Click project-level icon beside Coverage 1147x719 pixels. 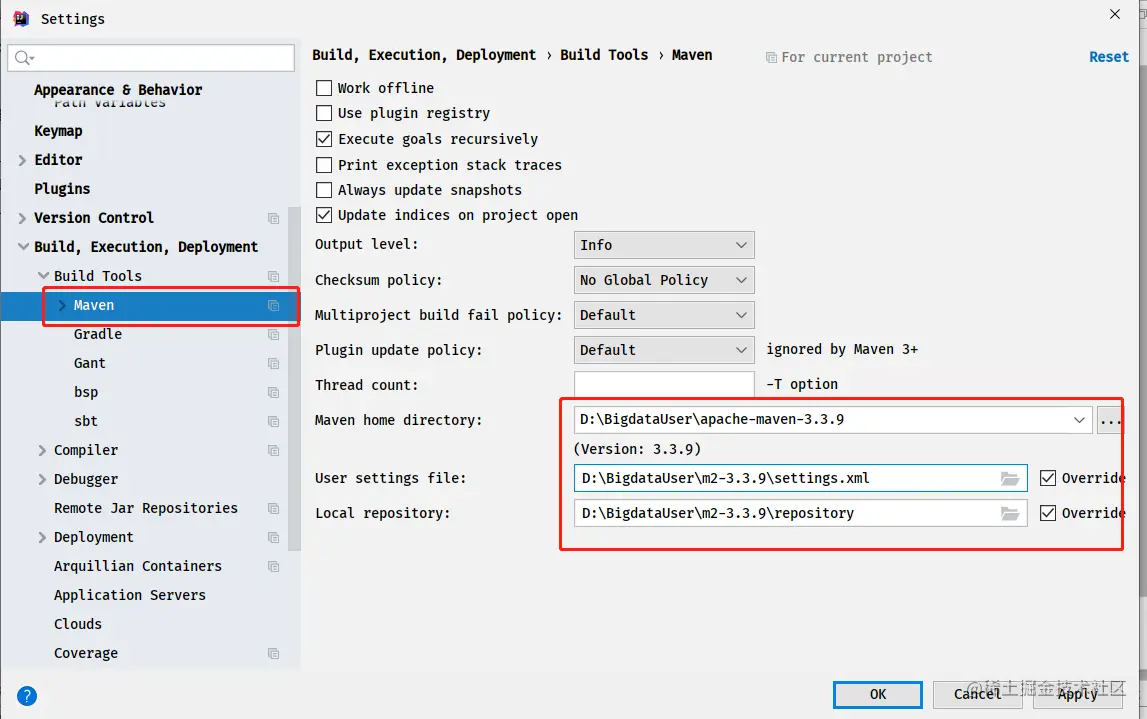pyautogui.click(x=274, y=653)
